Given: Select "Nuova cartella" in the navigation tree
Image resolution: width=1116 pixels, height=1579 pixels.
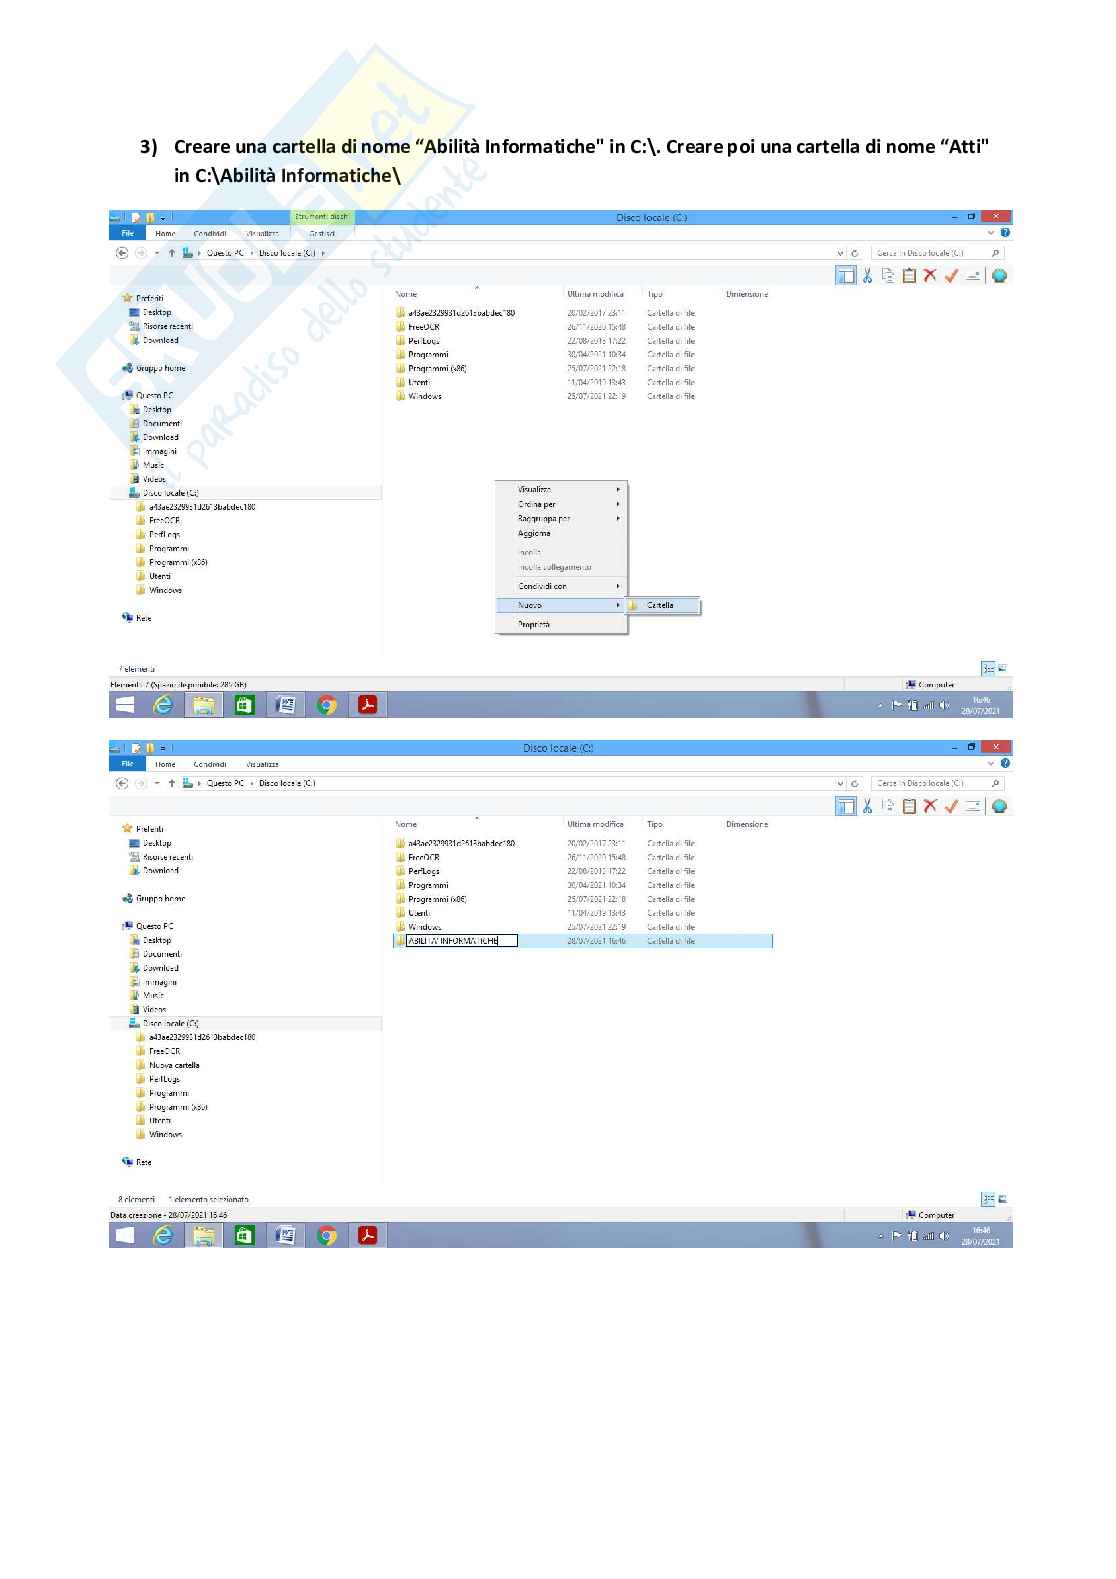Looking at the screenshot, I should [174, 1066].
